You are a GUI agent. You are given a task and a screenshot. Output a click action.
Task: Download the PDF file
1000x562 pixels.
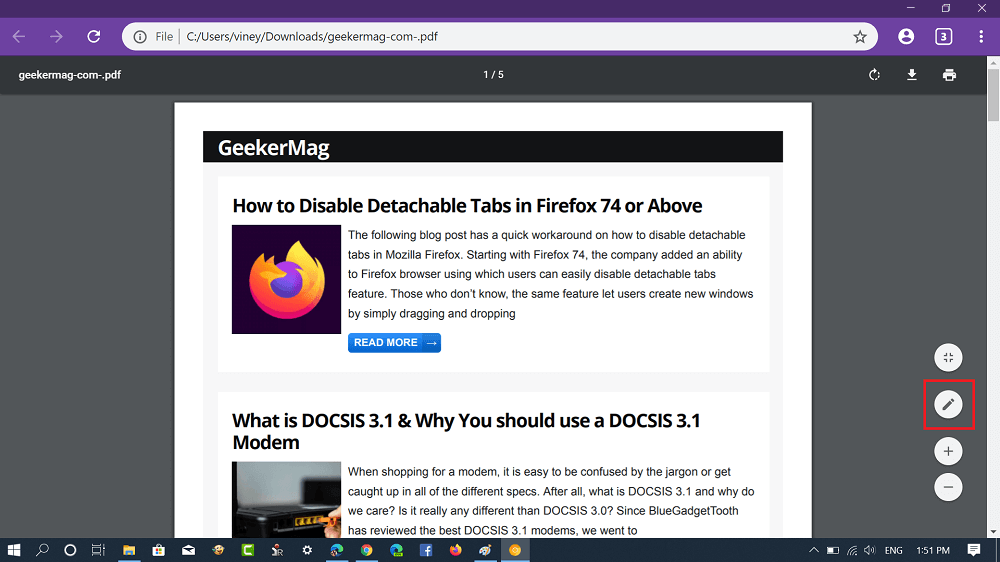click(912, 75)
